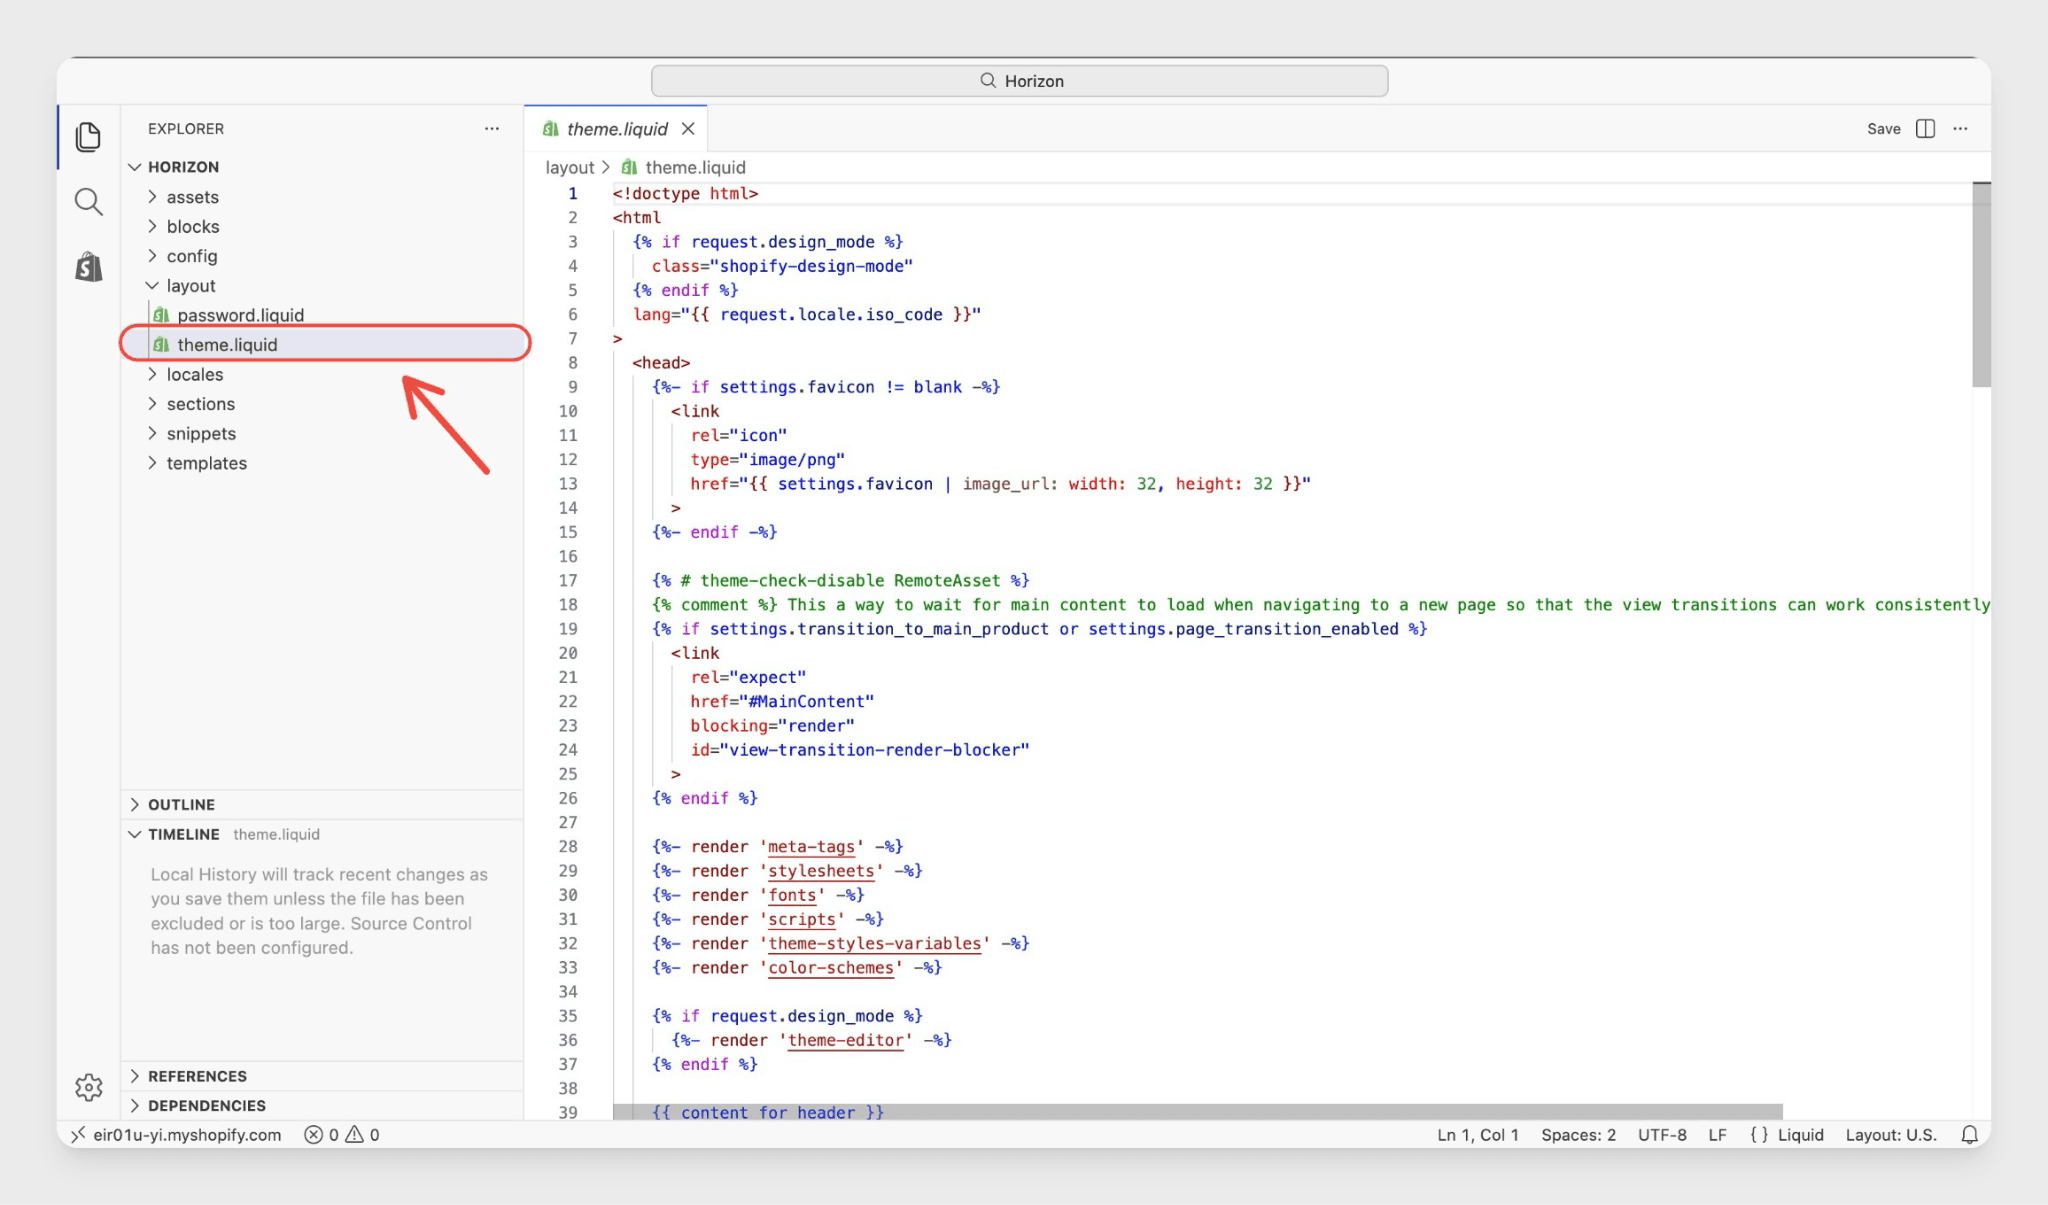Follow the 'color-schemes' snippet link
The height and width of the screenshot is (1205, 2048).
[830, 968]
